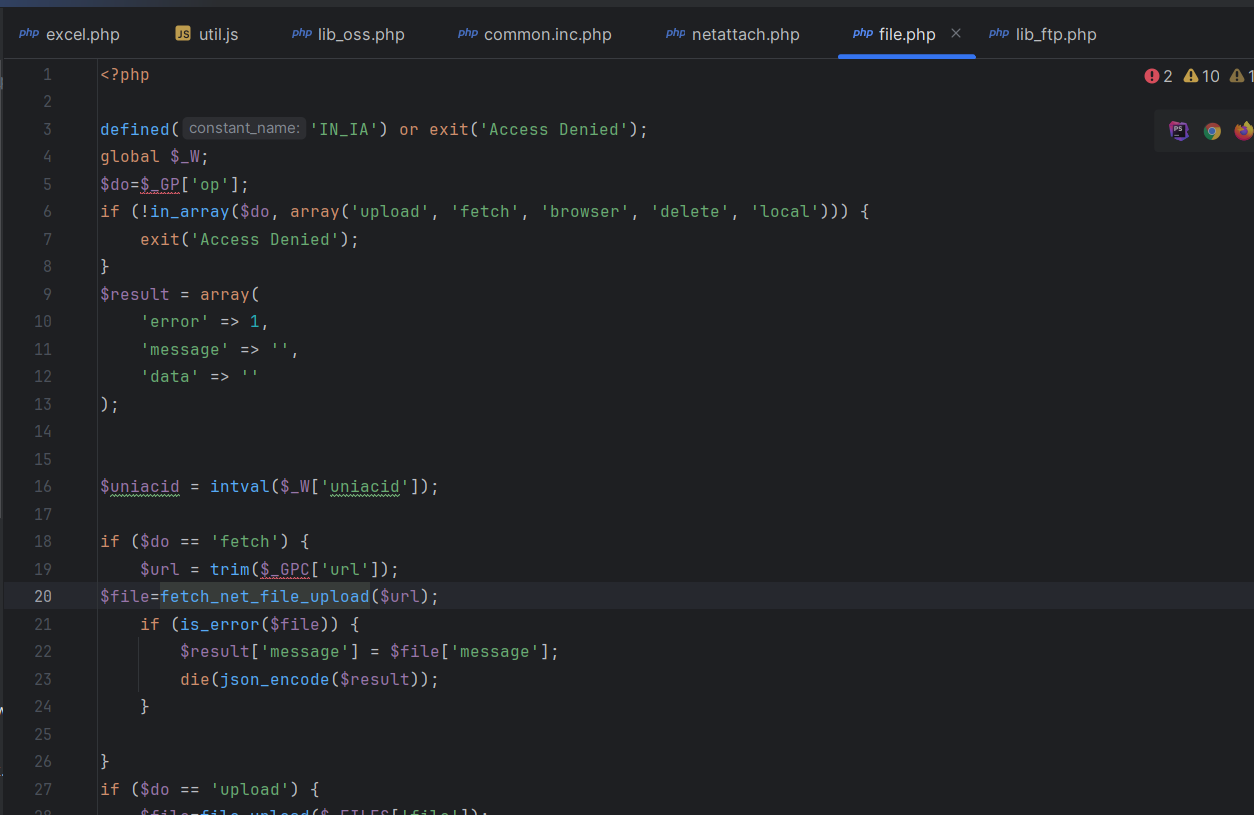Close the file.php editor tab
1254x815 pixels.
point(956,34)
